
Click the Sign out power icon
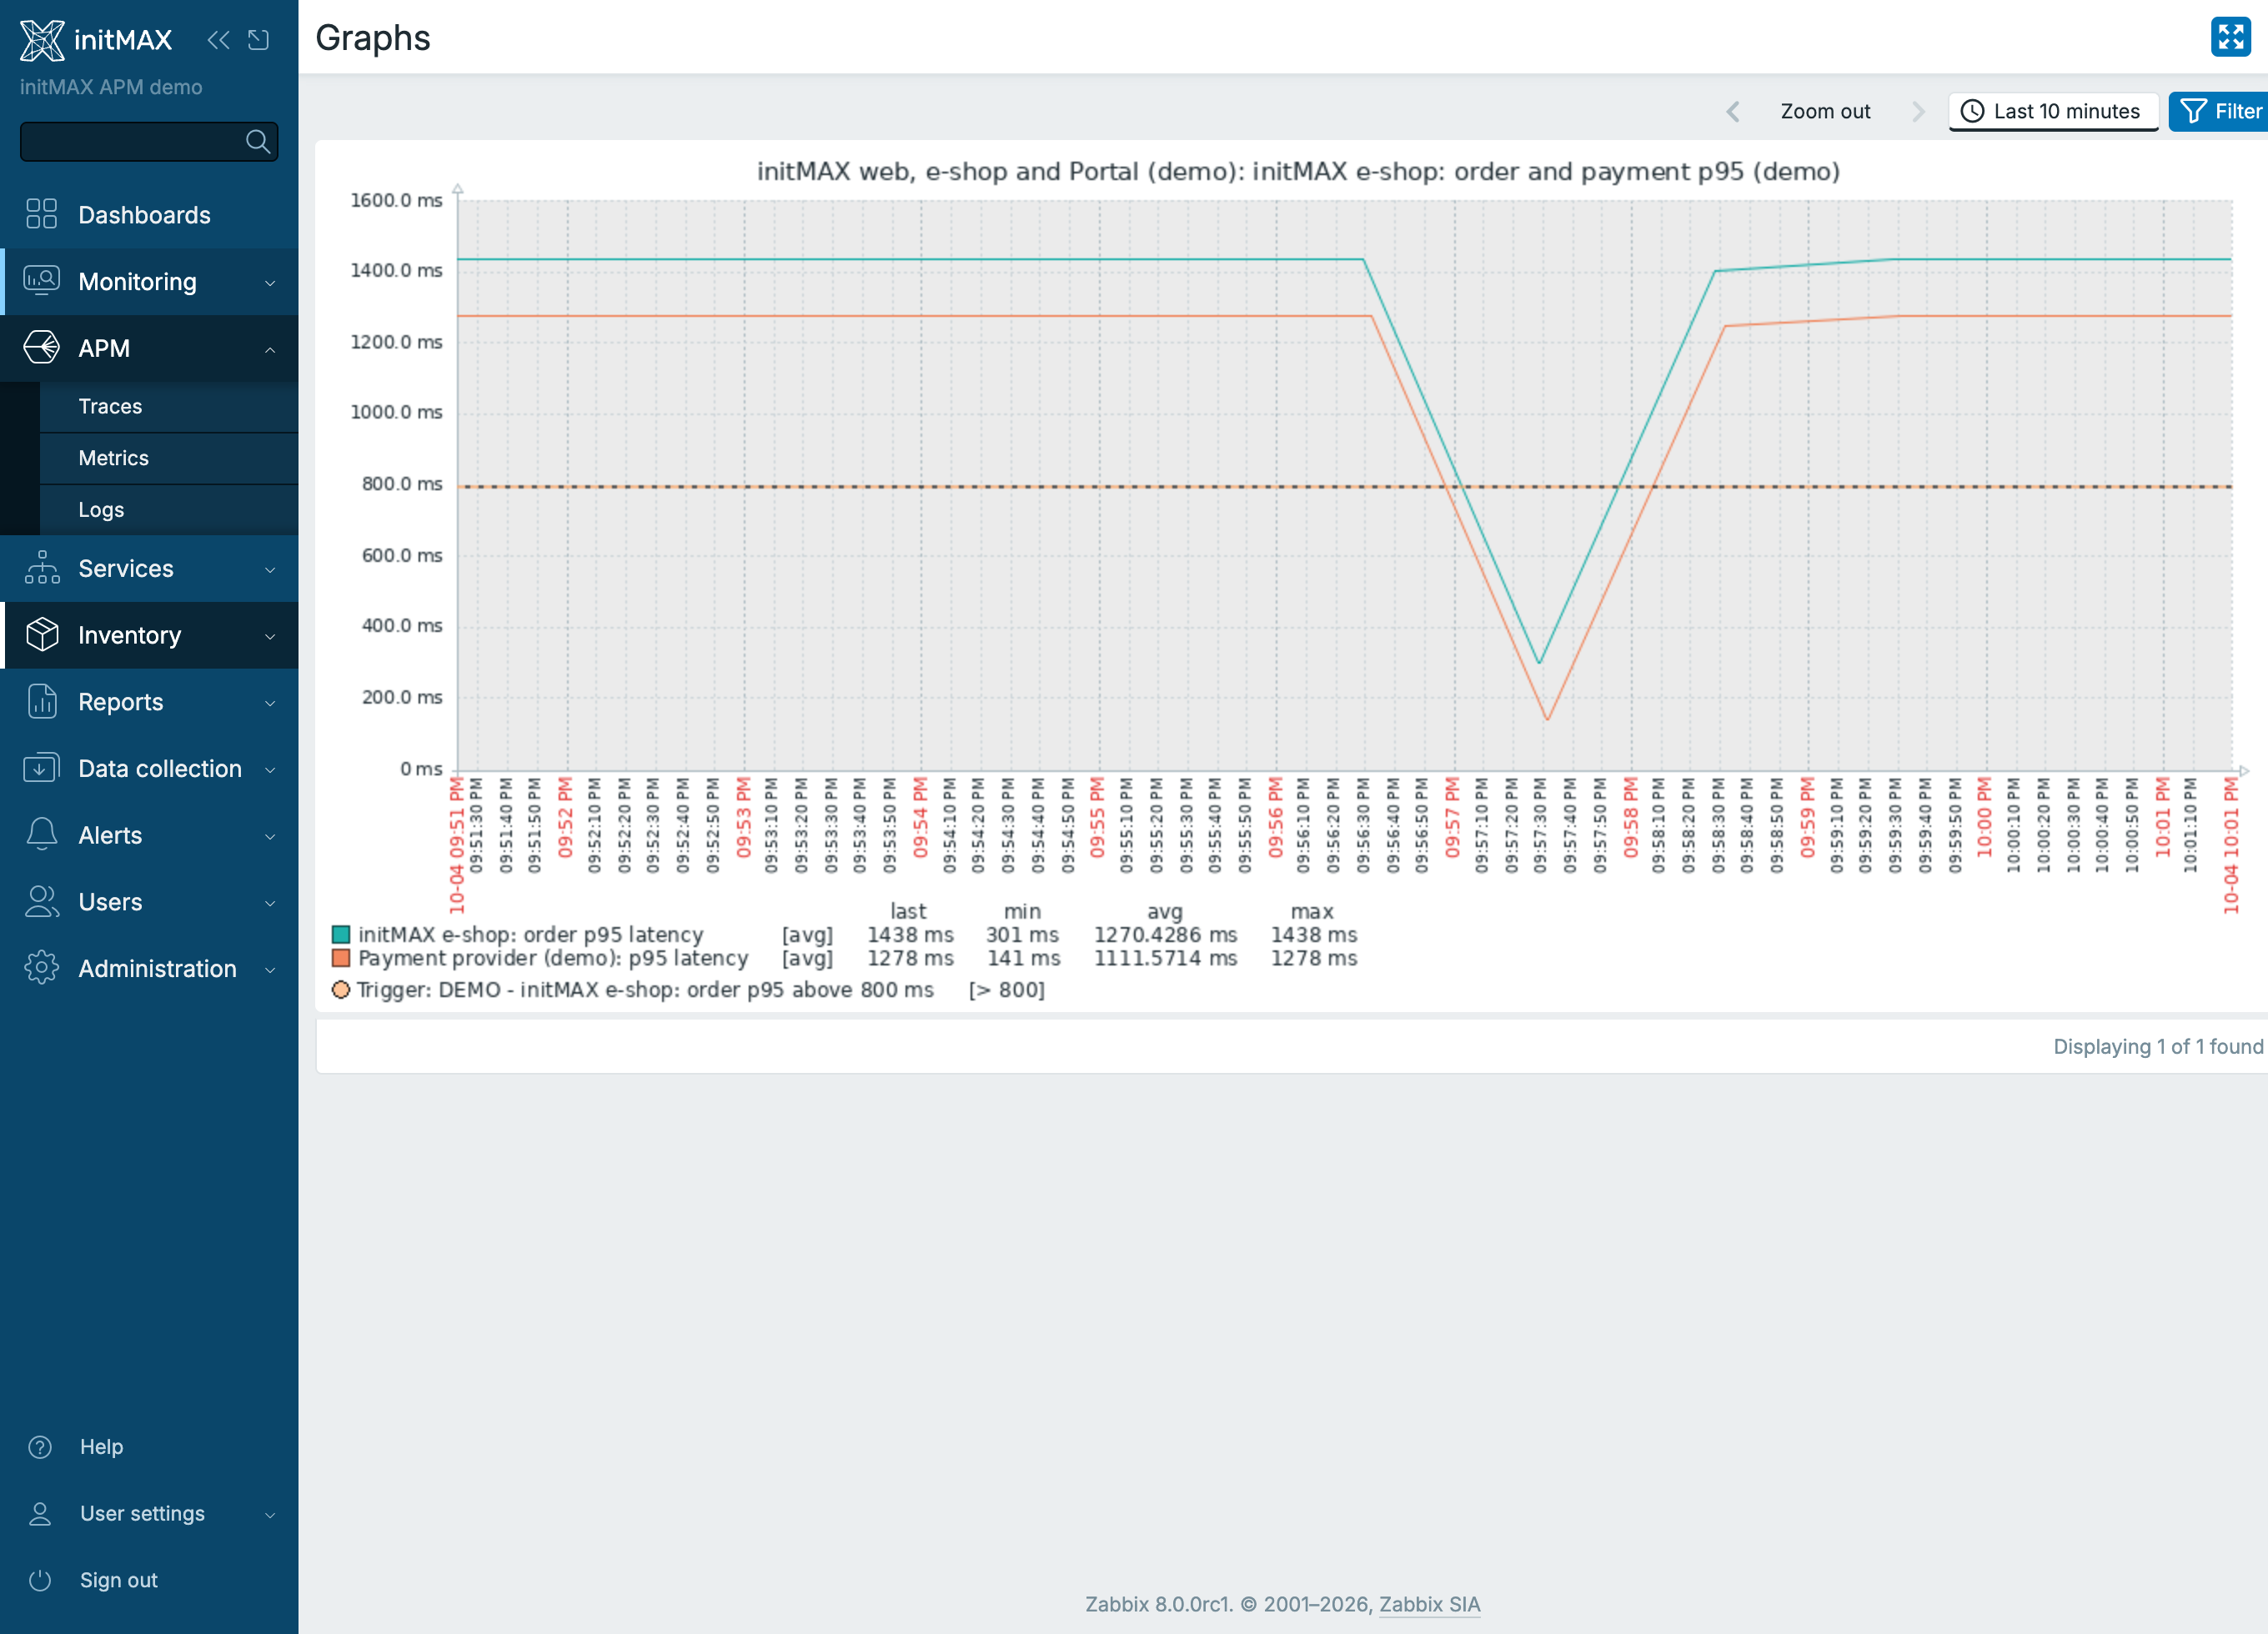pos(40,1580)
